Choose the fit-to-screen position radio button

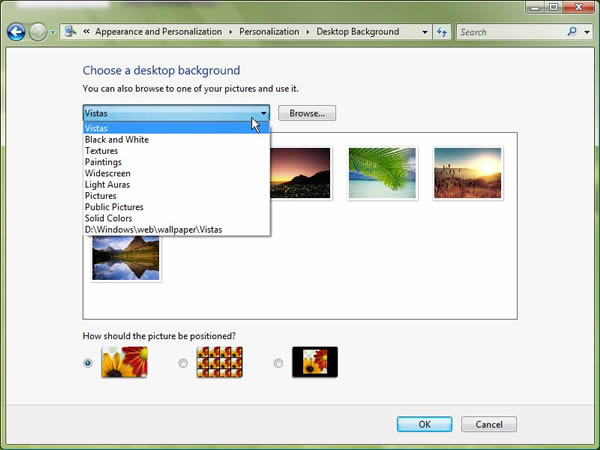tap(88, 363)
